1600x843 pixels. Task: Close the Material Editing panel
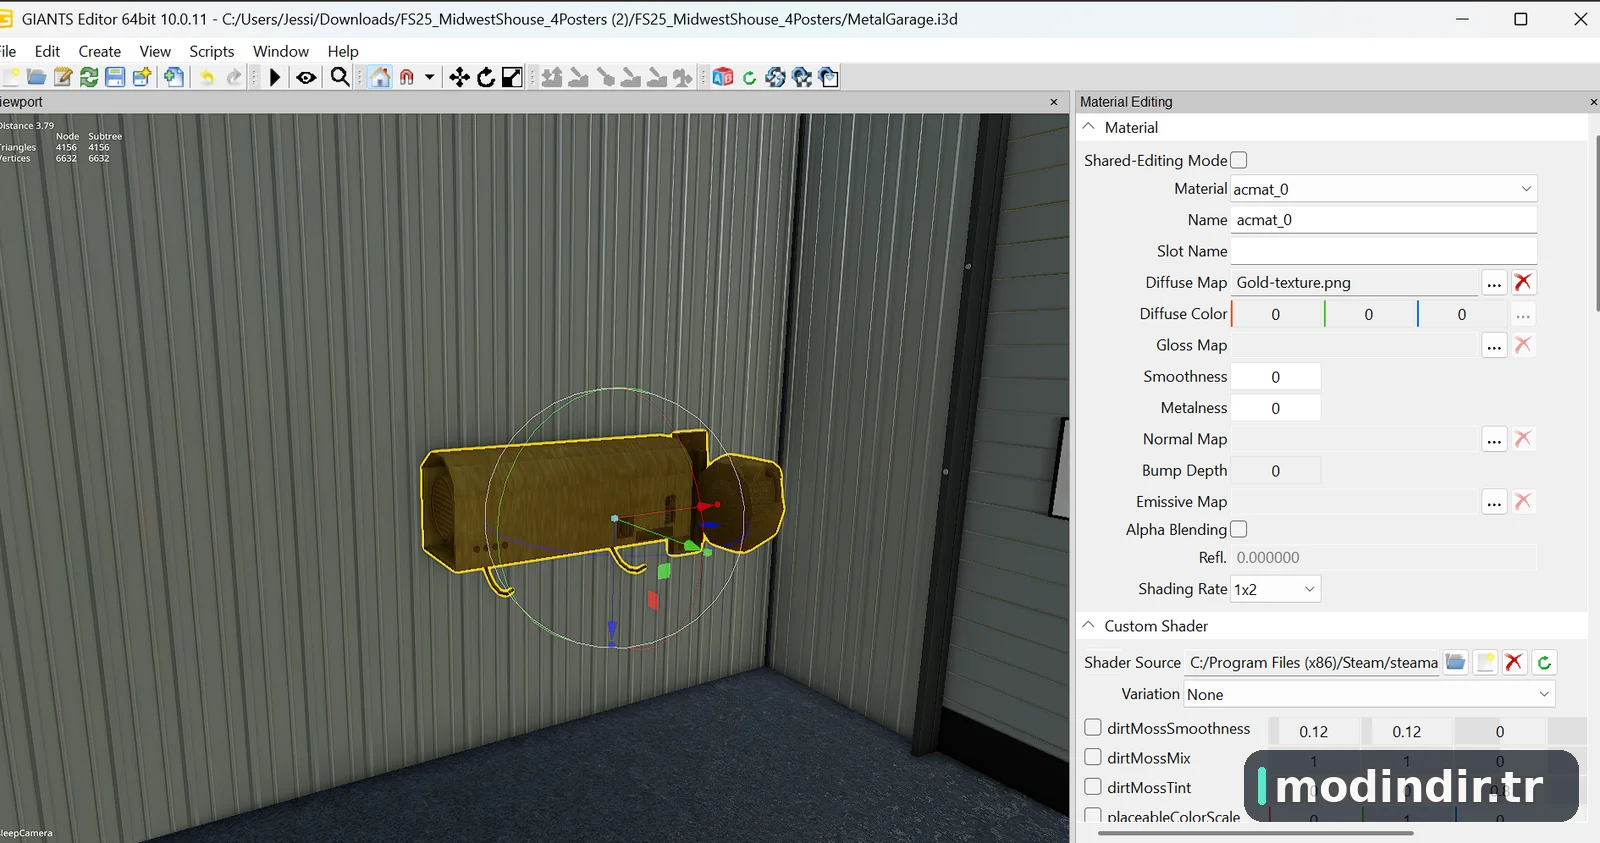1594,102
